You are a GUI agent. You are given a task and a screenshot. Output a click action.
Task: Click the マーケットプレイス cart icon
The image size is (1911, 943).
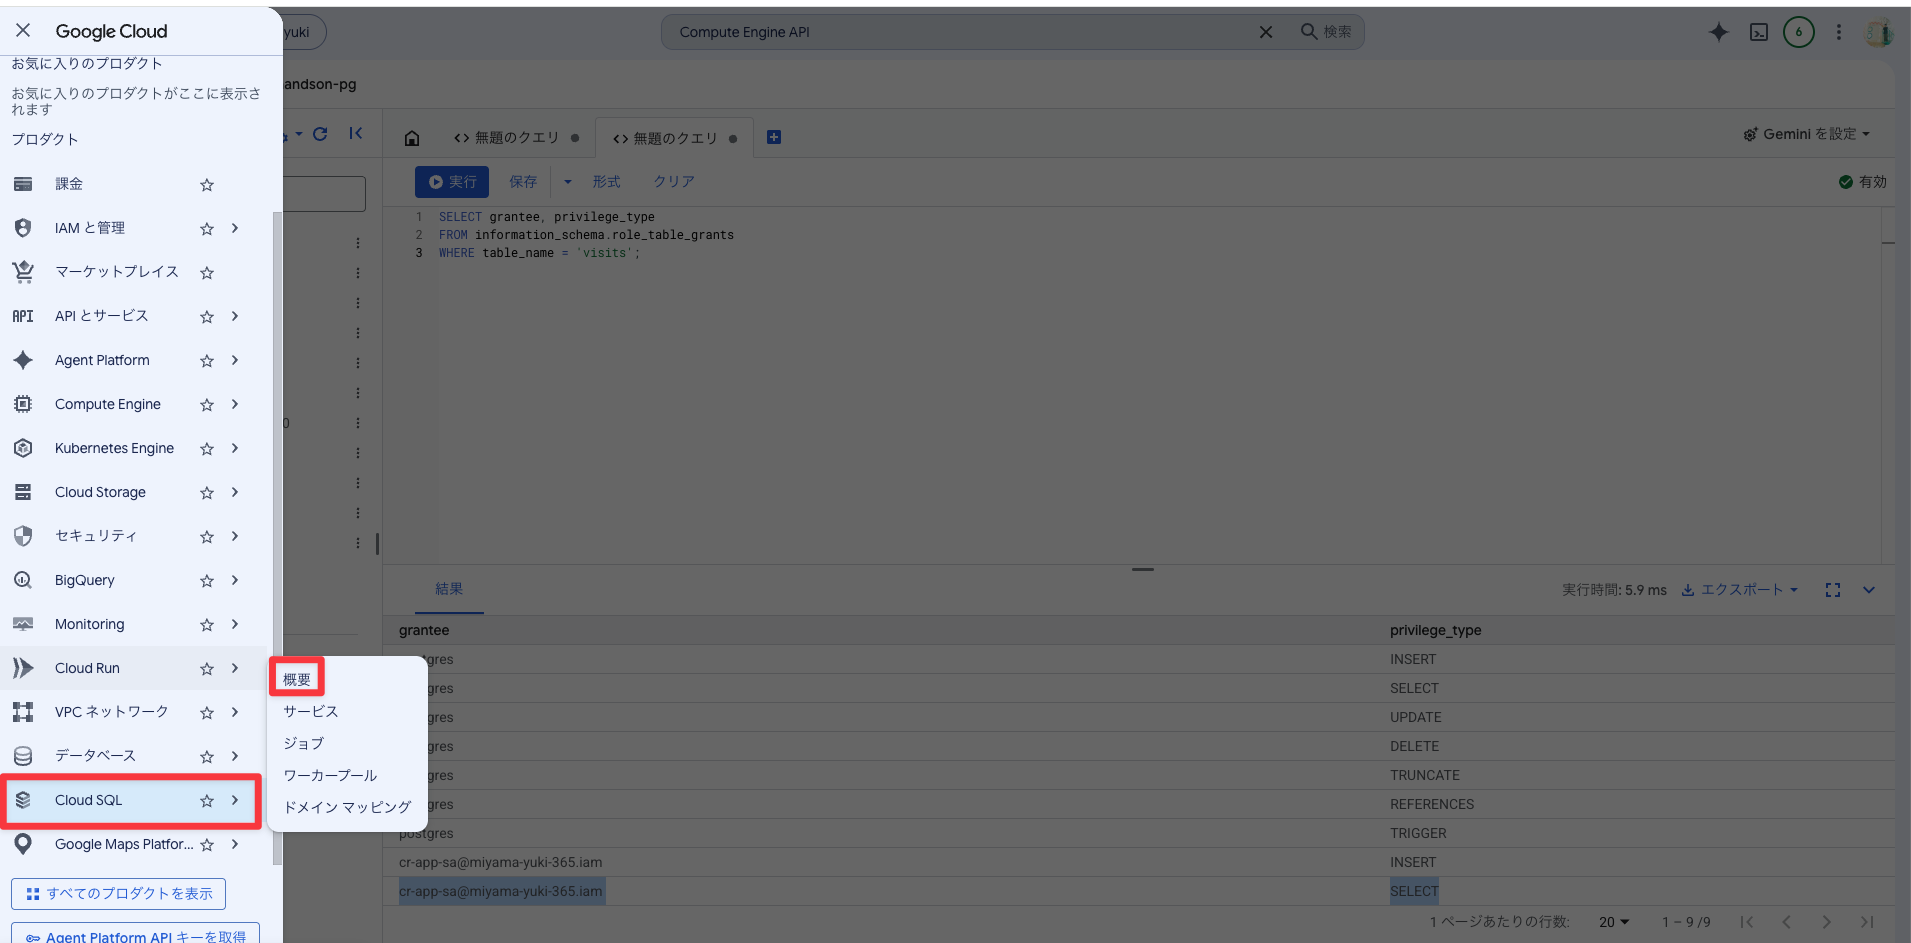[23, 272]
